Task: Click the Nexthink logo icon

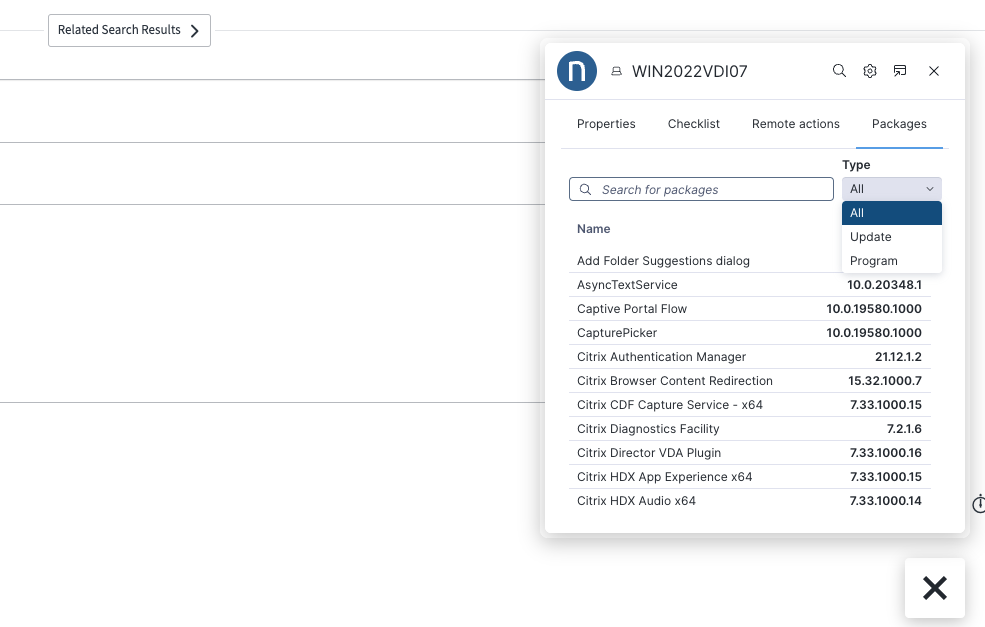Action: [577, 71]
